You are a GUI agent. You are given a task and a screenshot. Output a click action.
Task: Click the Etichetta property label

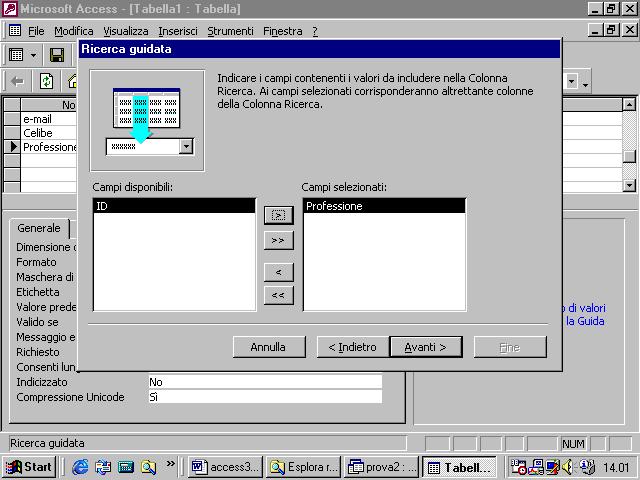[x=38, y=292]
